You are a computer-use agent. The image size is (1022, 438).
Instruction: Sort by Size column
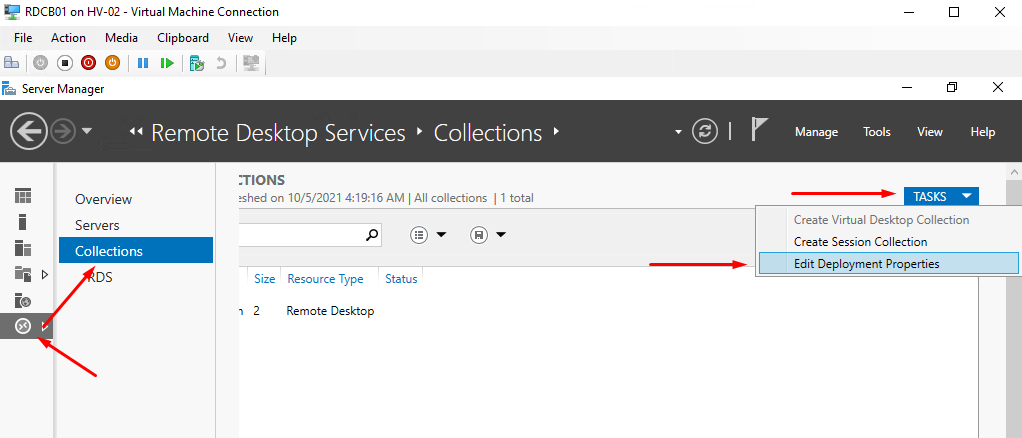point(265,279)
